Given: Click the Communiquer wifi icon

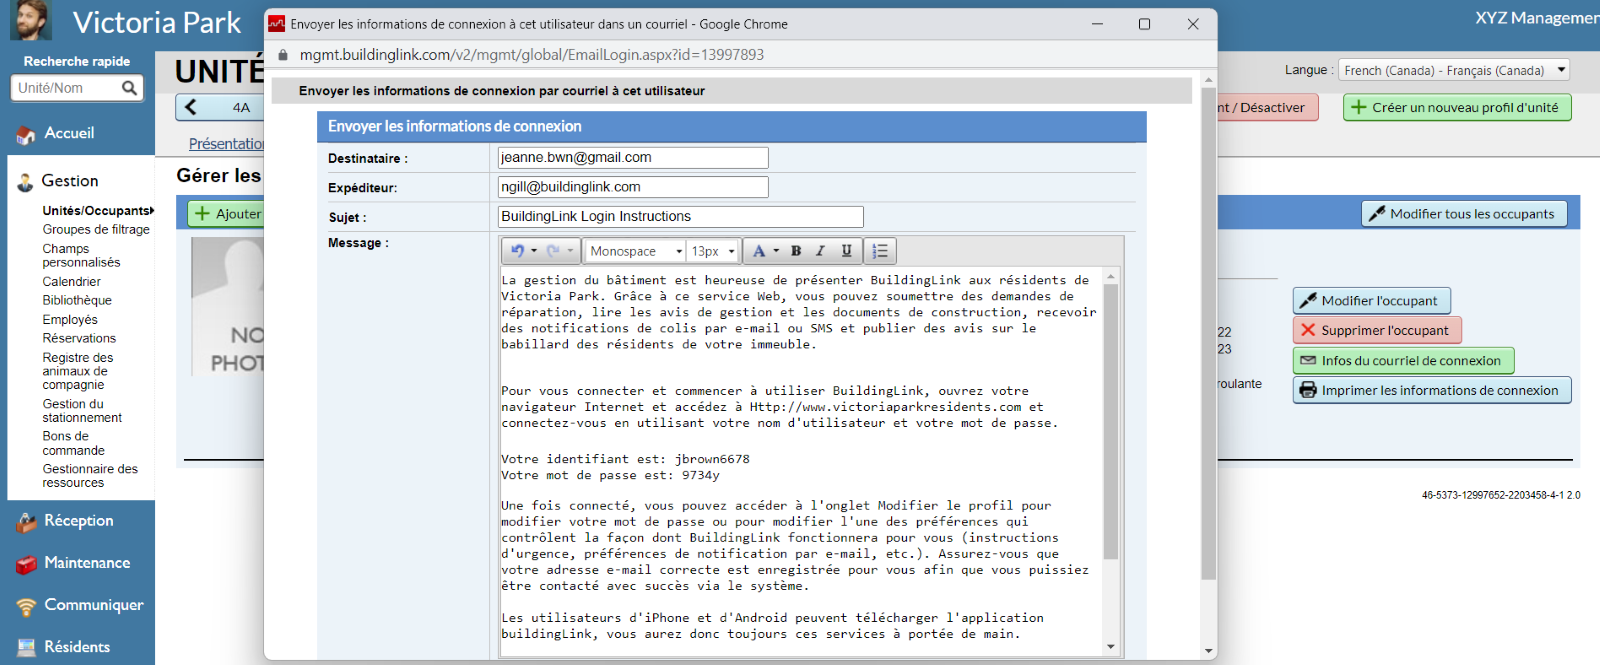Looking at the screenshot, I should coord(26,607).
